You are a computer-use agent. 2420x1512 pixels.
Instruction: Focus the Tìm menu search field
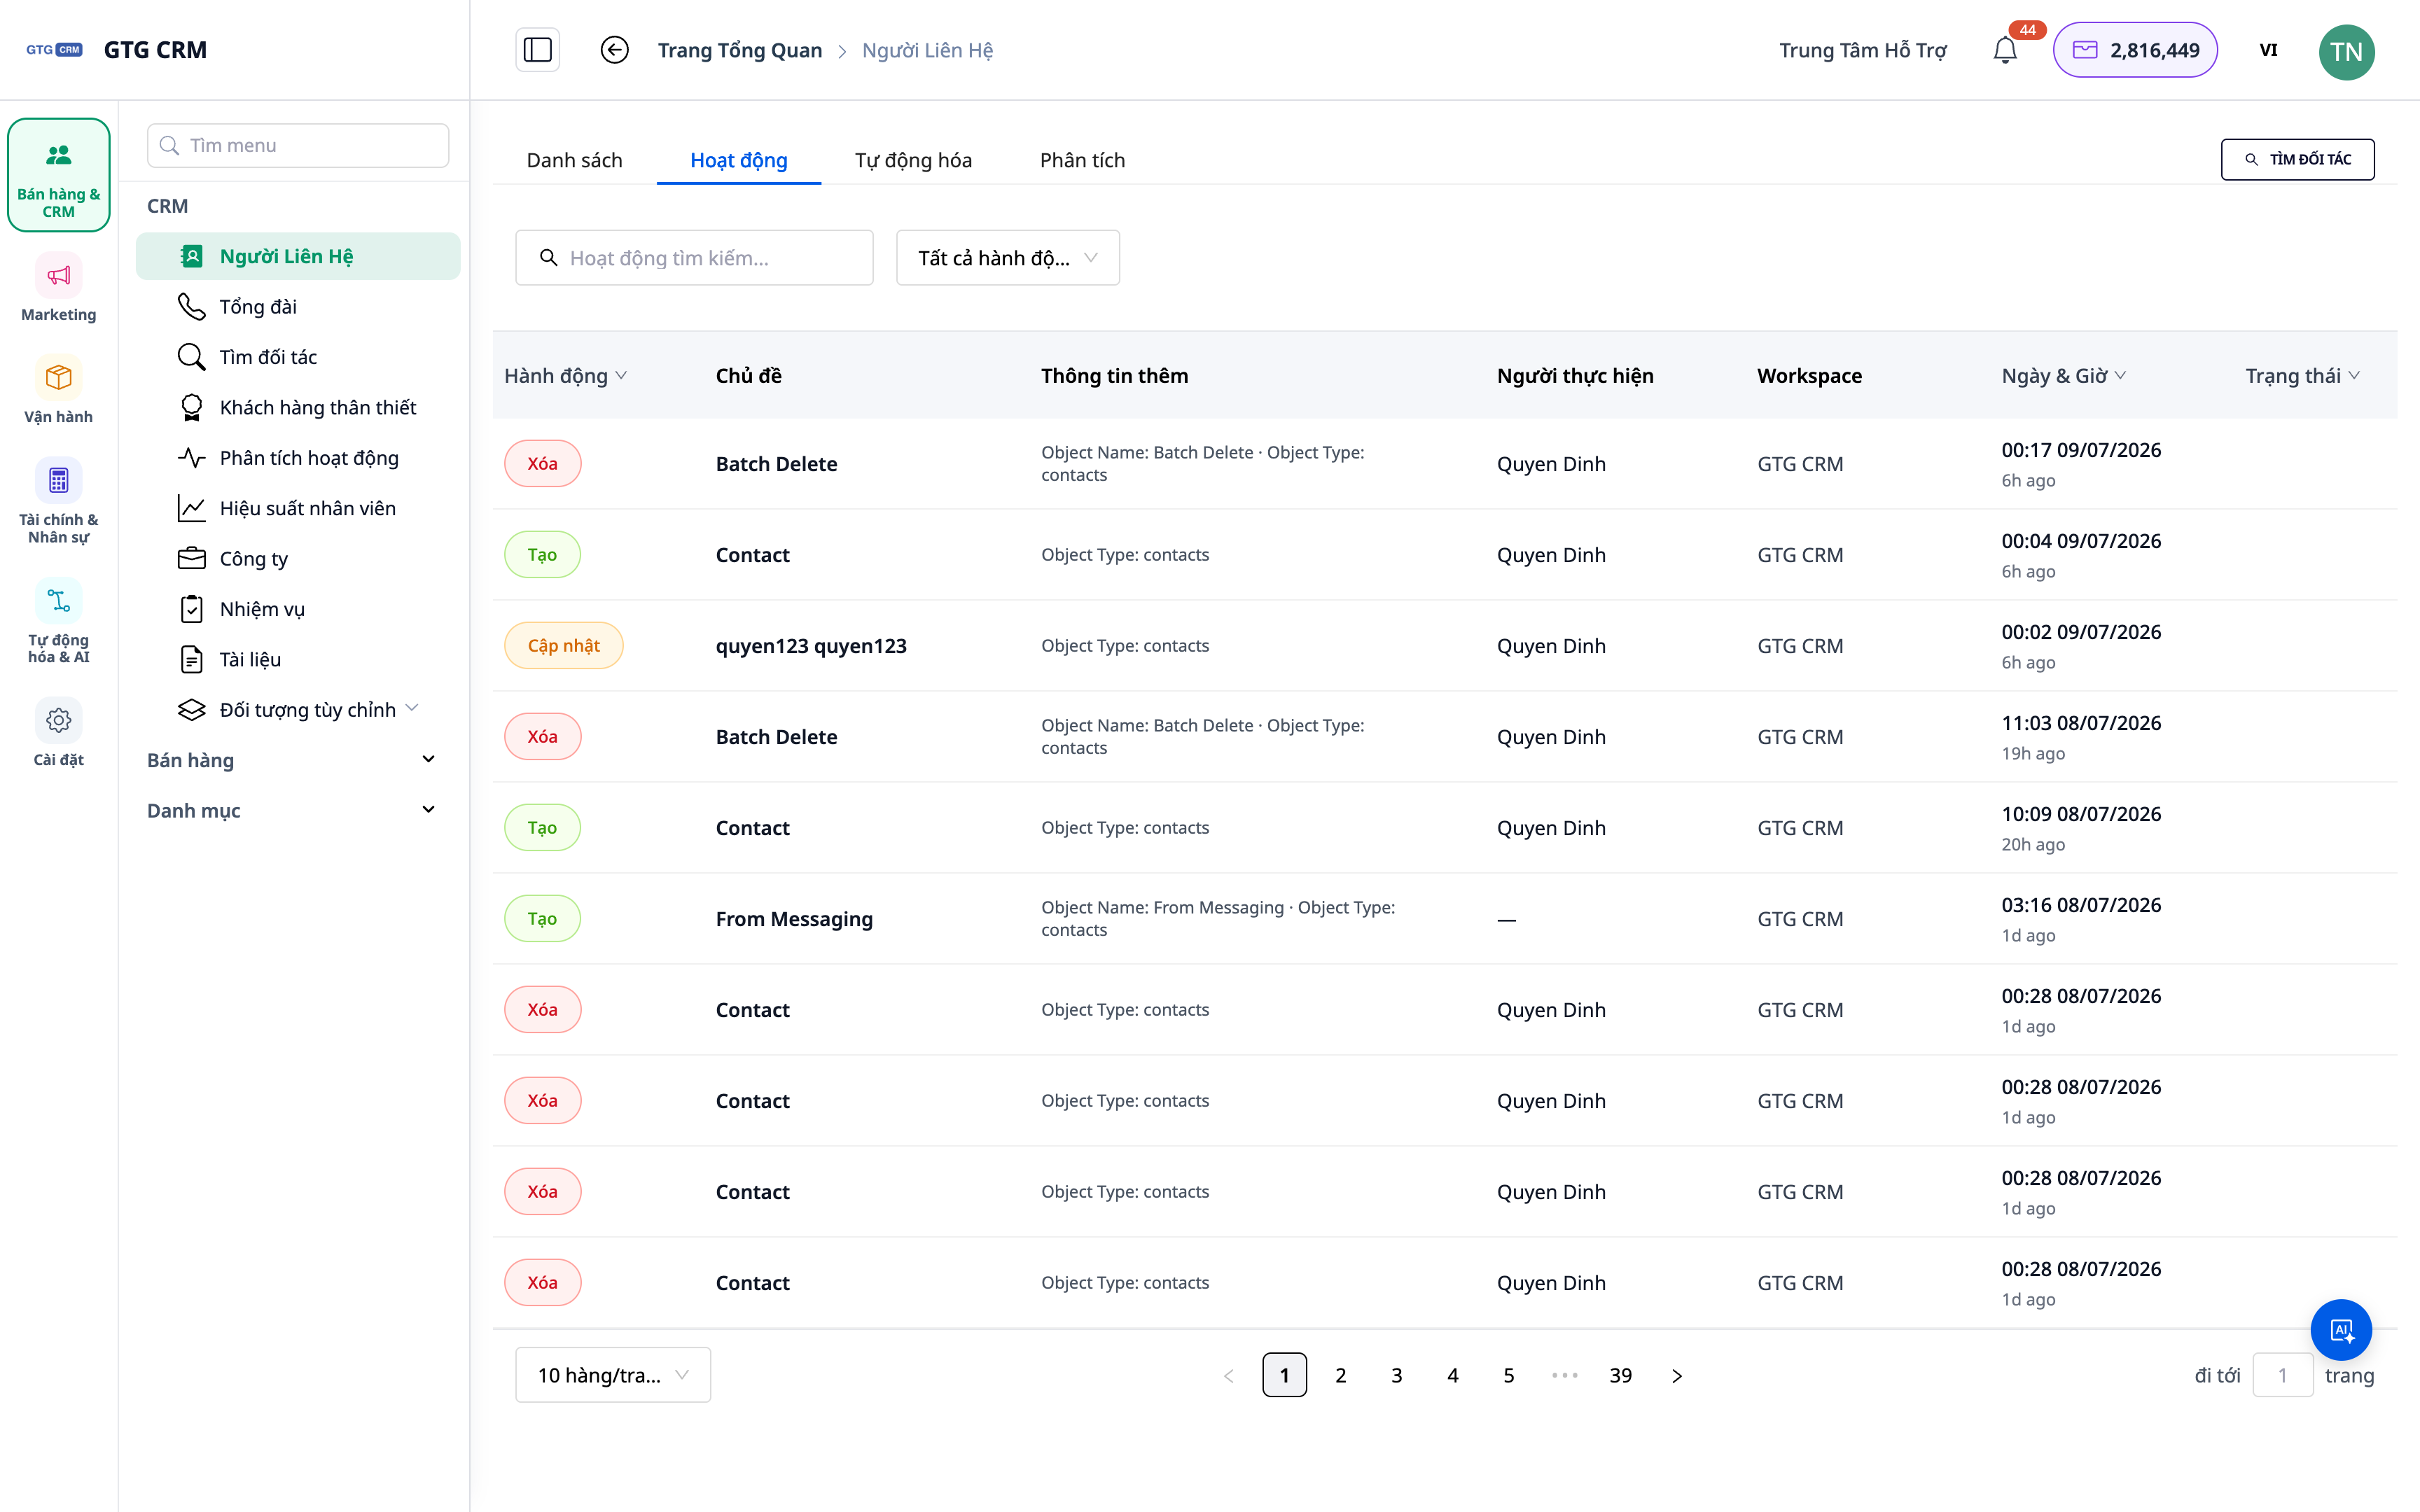click(x=298, y=145)
